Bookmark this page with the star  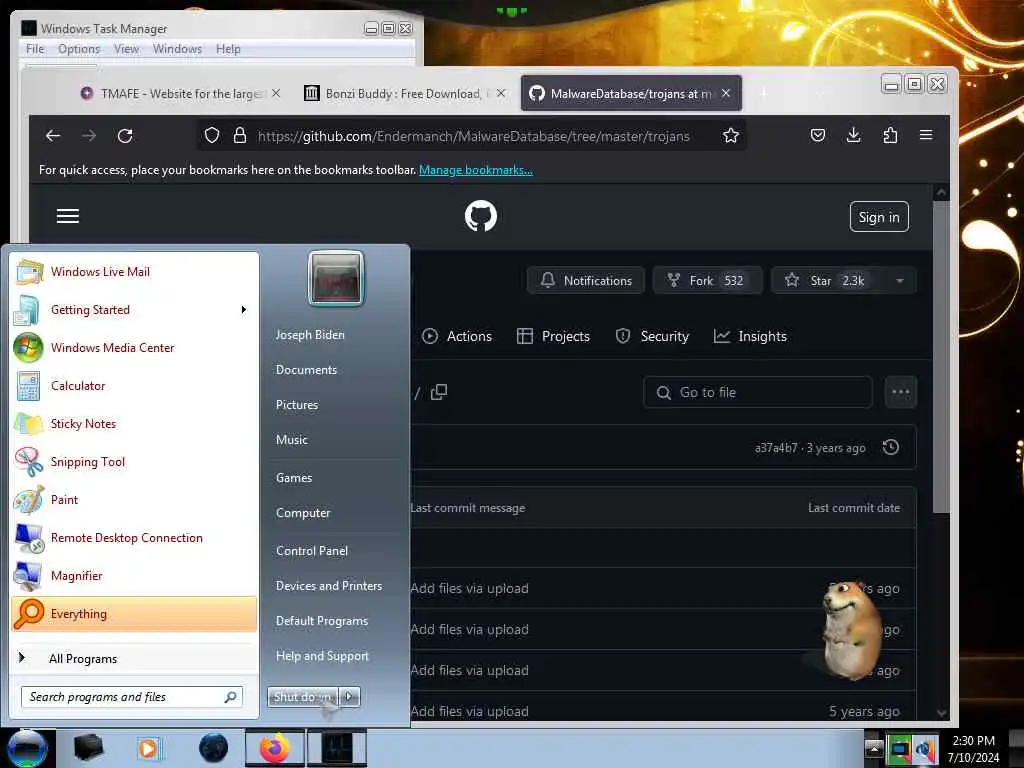click(731, 135)
